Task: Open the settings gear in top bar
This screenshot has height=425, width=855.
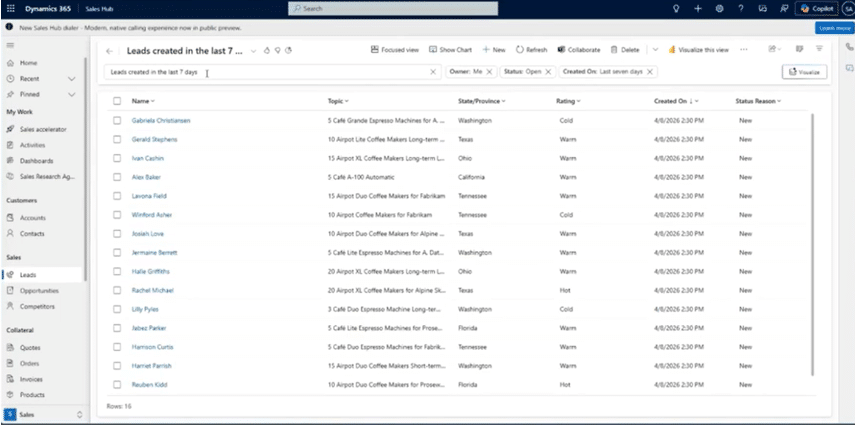Action: pos(719,8)
